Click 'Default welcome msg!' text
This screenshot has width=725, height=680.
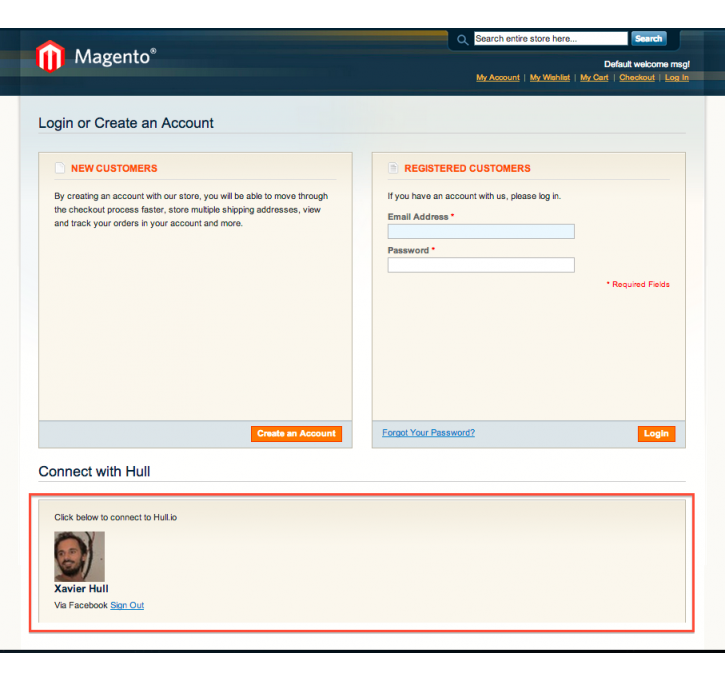pyautogui.click(x=646, y=64)
